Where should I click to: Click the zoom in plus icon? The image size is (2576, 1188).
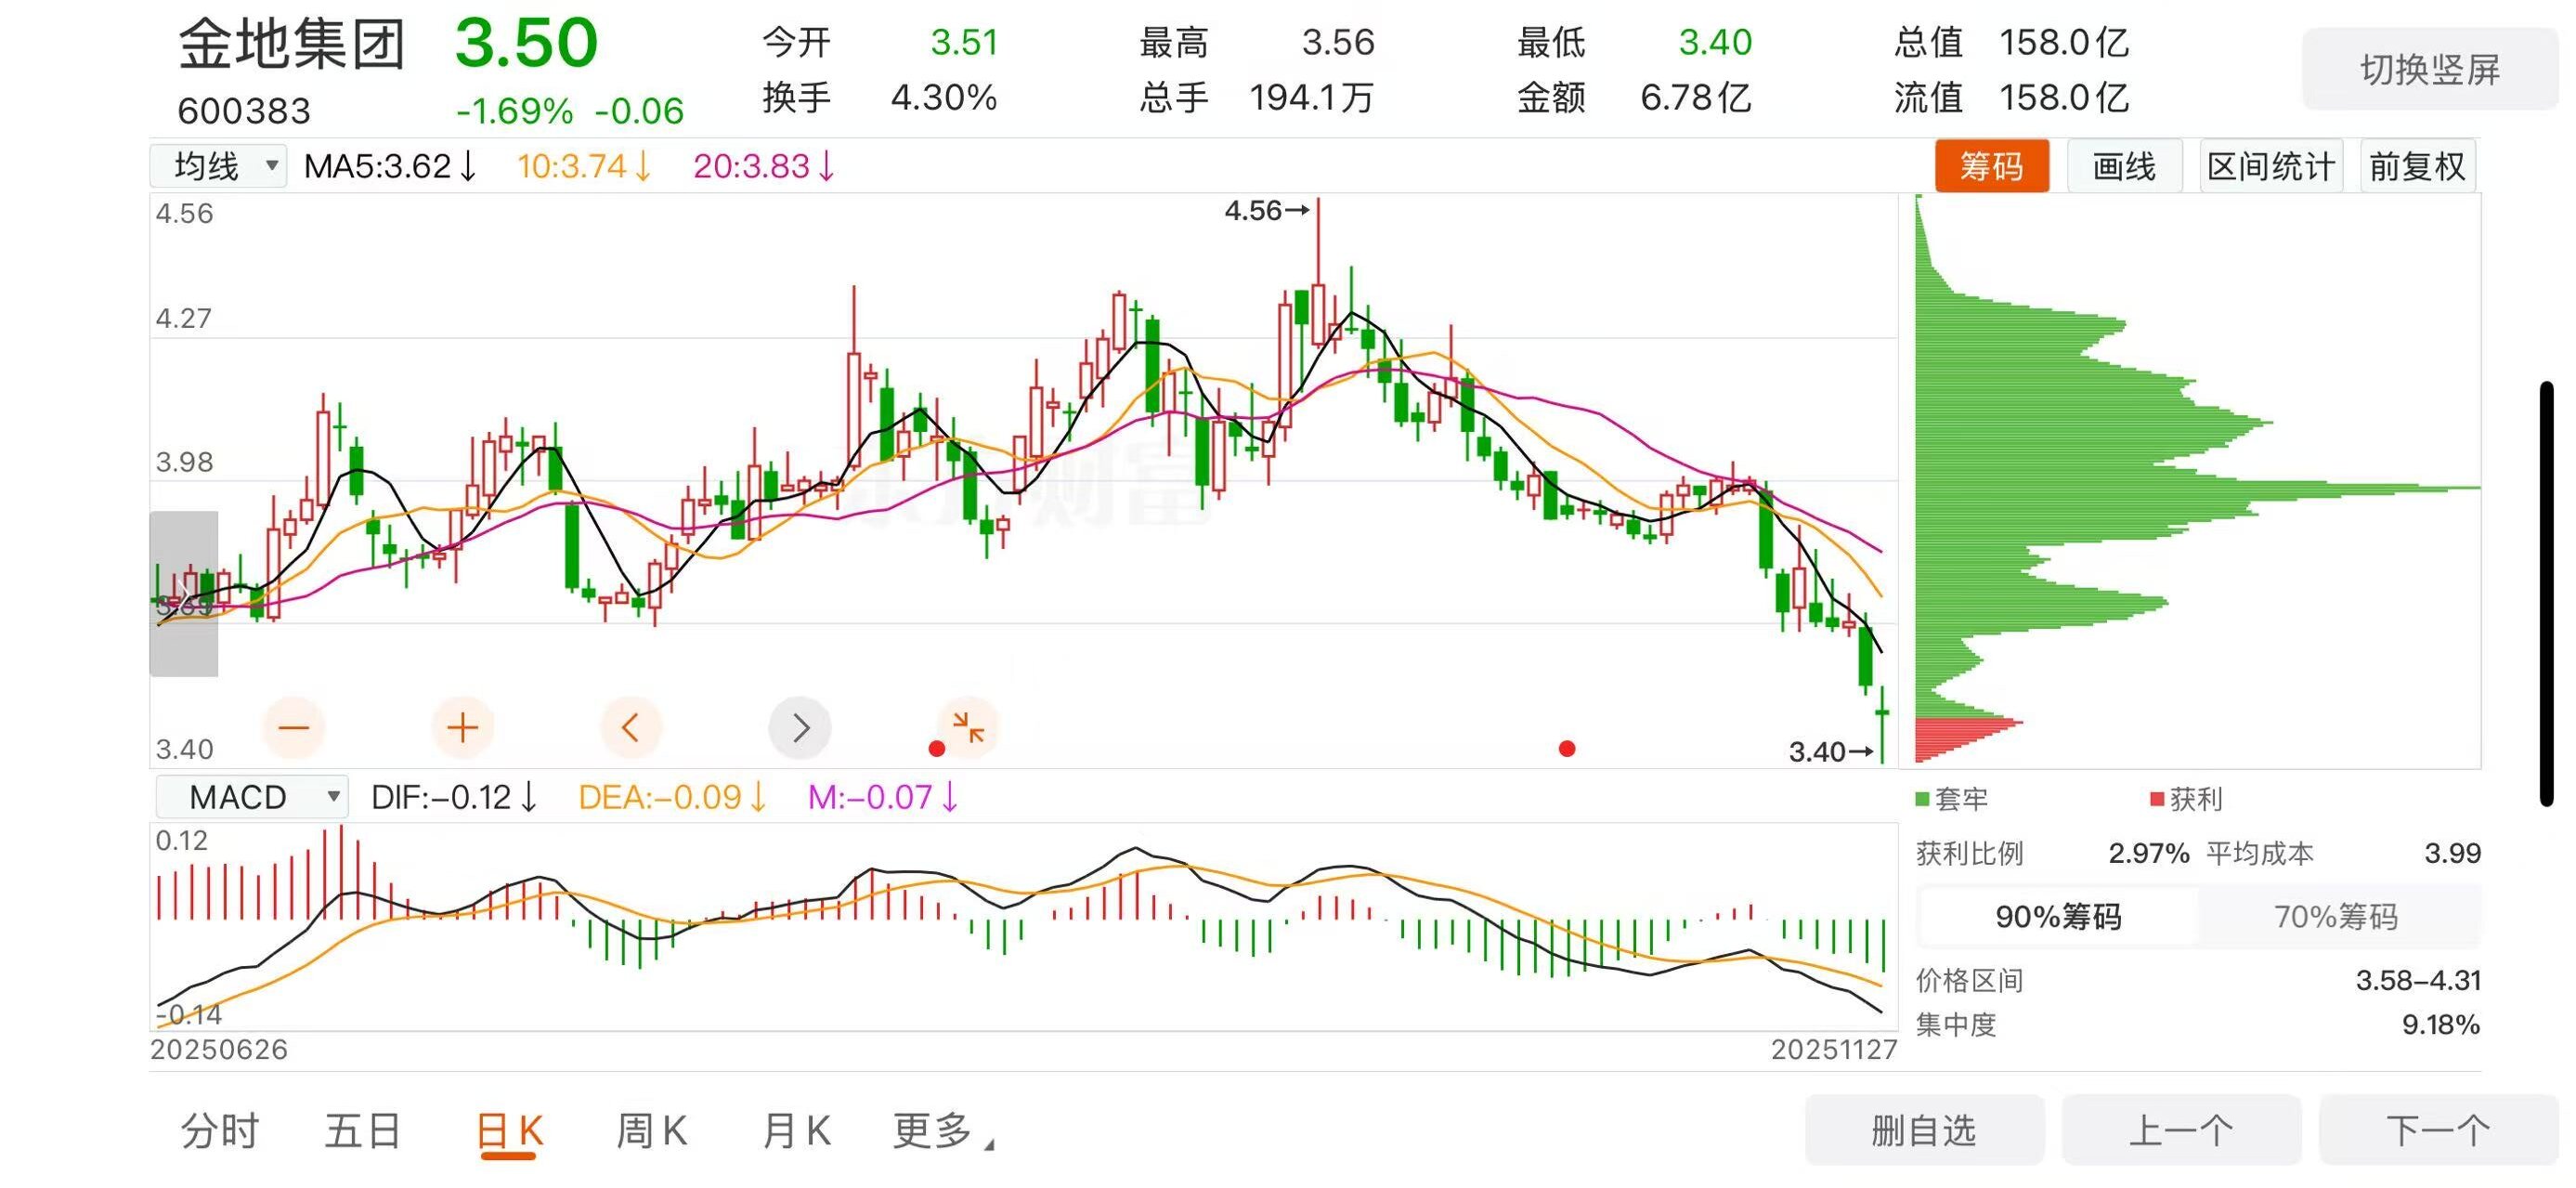pos(462,727)
